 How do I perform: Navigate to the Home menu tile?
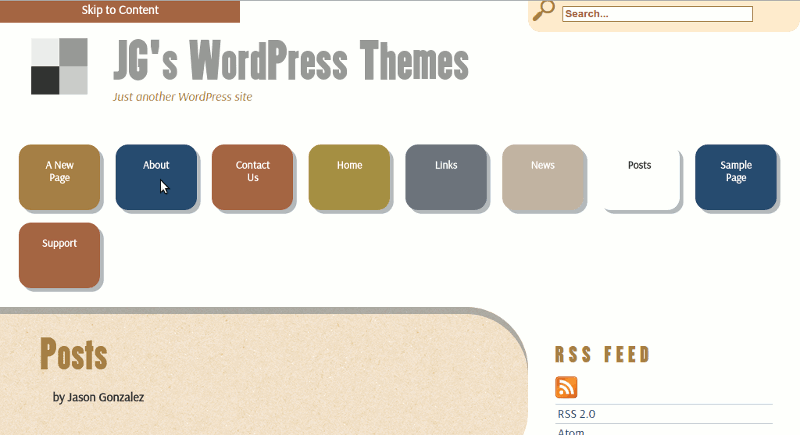pyautogui.click(x=349, y=177)
